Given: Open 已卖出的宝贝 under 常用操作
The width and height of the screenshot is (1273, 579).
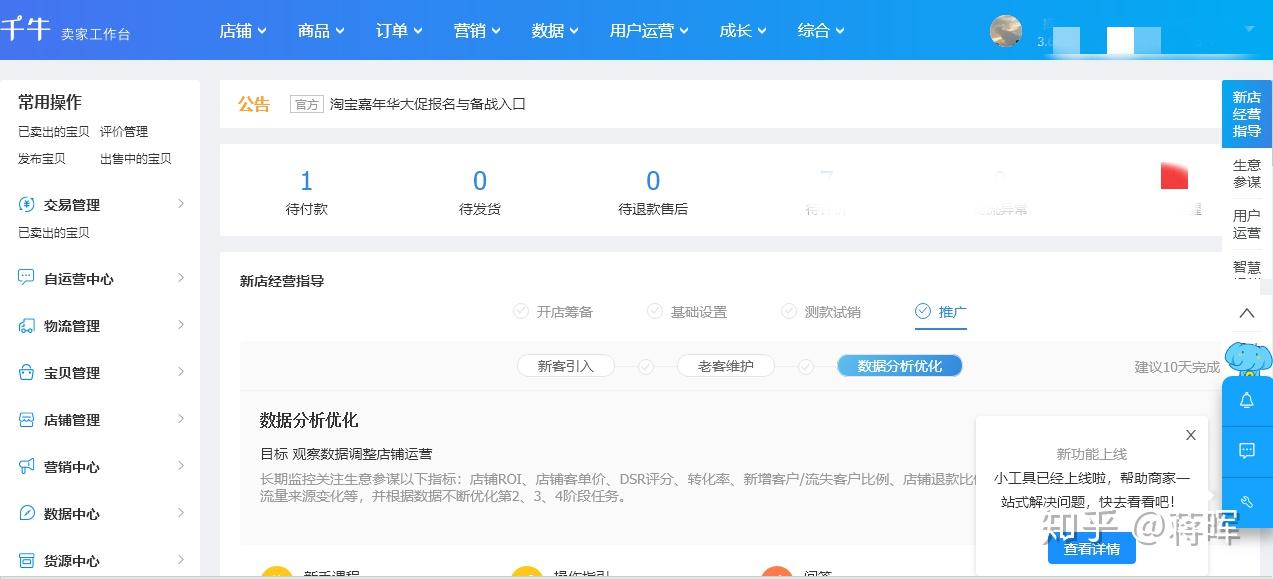Looking at the screenshot, I should click(x=54, y=131).
